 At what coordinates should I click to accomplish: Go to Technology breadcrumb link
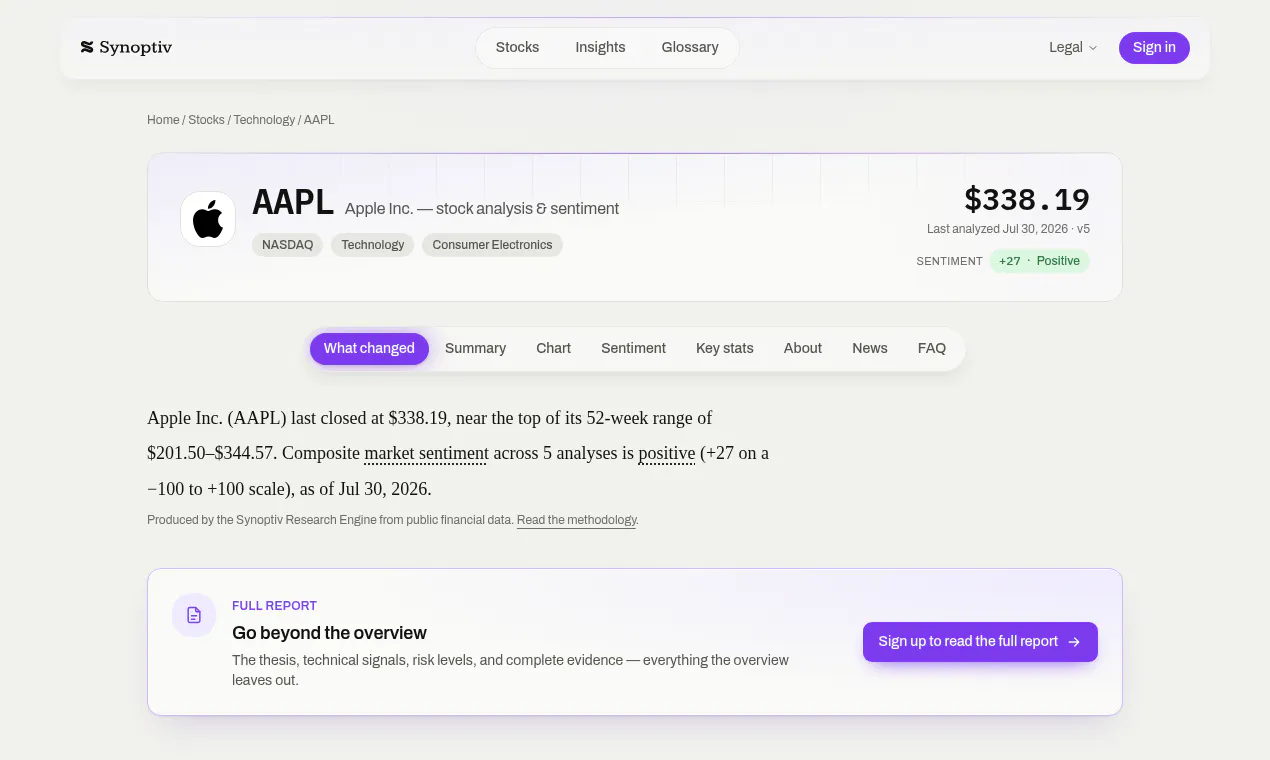tap(264, 120)
